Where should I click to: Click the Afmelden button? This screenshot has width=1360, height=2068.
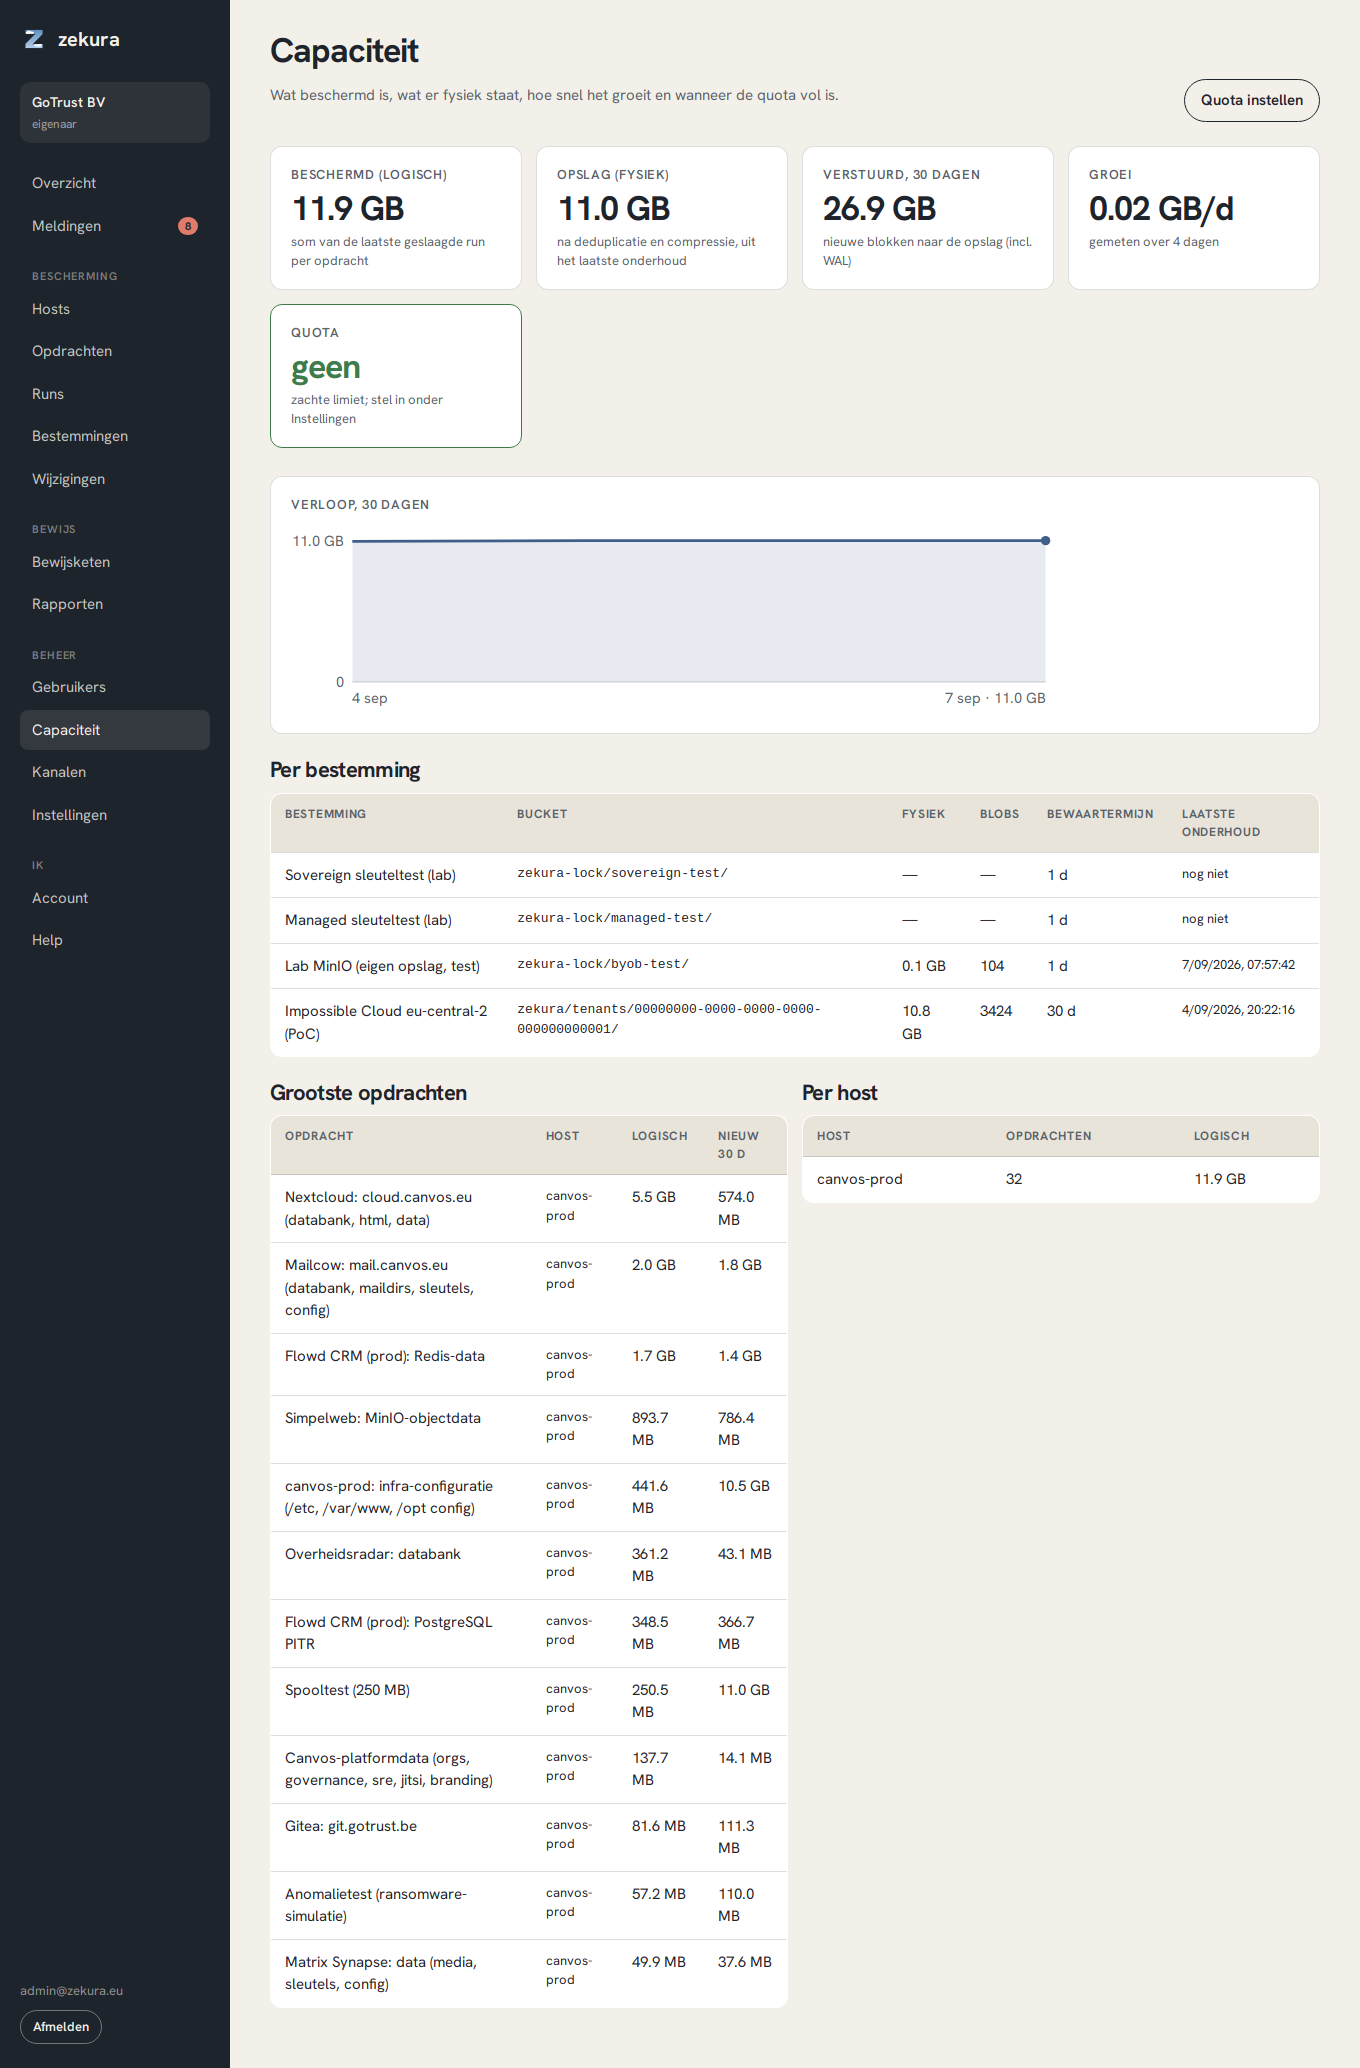61,2027
